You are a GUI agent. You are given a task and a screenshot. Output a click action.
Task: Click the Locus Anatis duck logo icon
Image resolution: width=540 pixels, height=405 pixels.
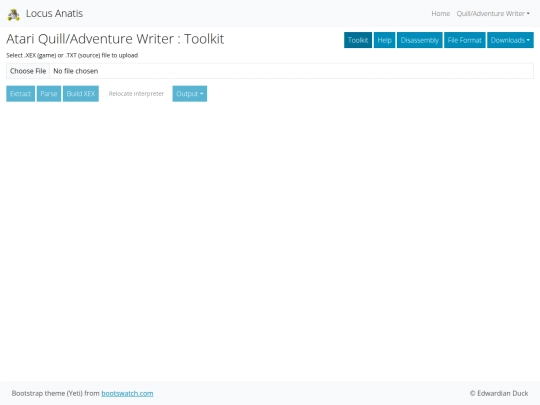pyautogui.click(x=13, y=14)
